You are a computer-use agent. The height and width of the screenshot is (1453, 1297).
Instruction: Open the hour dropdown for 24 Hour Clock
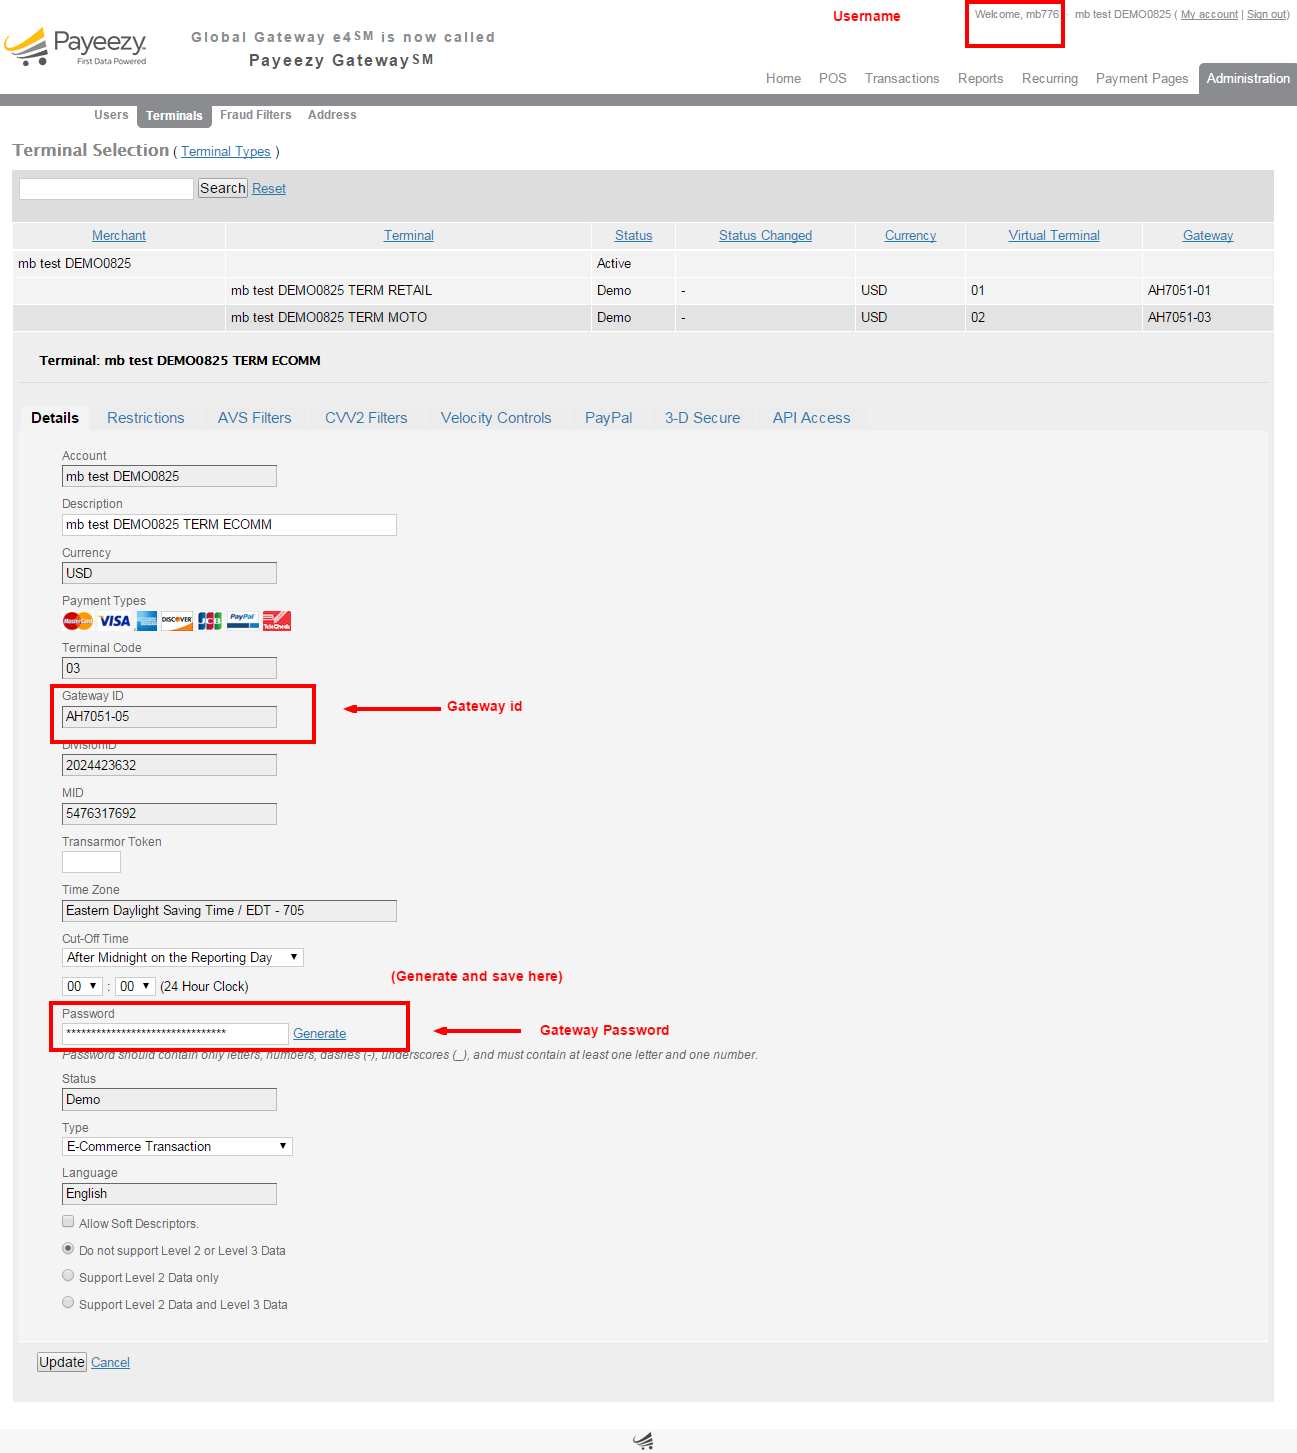[81, 985]
